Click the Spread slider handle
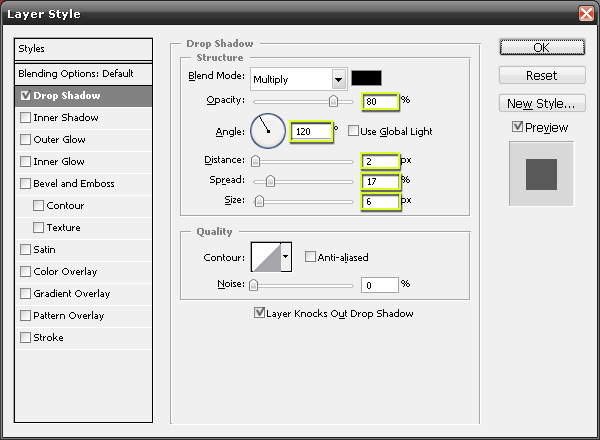The image size is (600, 440). tap(270, 181)
